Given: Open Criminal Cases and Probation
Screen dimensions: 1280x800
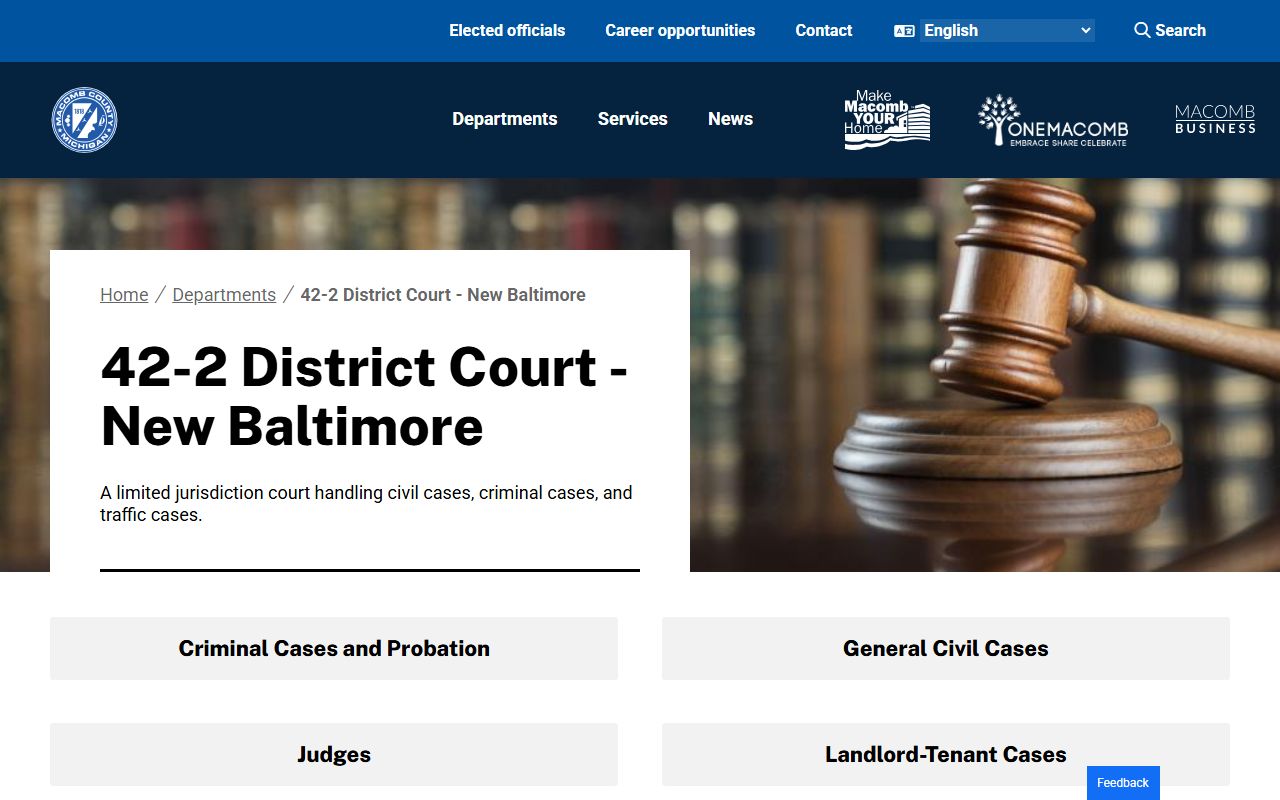Looking at the screenshot, I should [334, 648].
